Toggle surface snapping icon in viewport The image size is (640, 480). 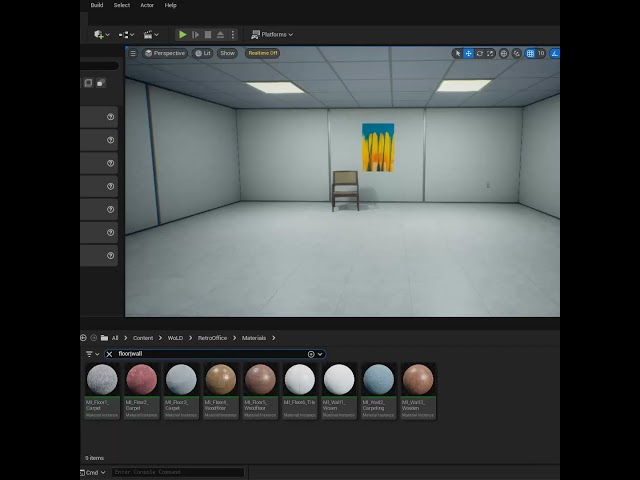click(516, 53)
